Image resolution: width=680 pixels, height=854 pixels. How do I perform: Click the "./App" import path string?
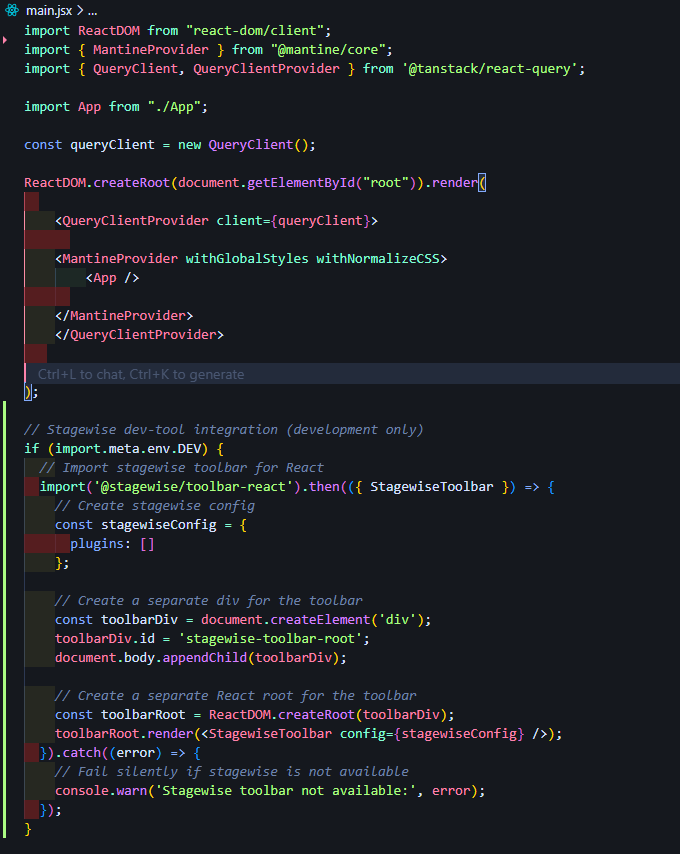point(174,107)
